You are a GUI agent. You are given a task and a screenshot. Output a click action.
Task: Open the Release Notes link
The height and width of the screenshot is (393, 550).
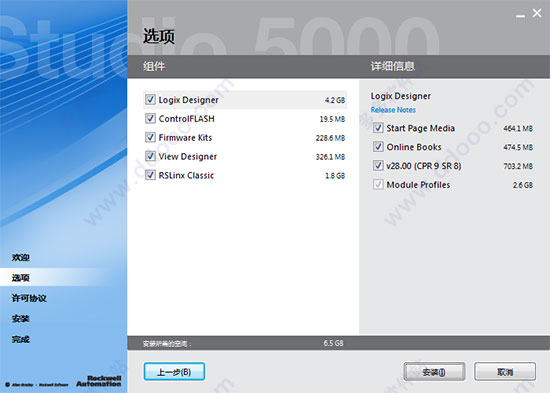[x=393, y=110]
